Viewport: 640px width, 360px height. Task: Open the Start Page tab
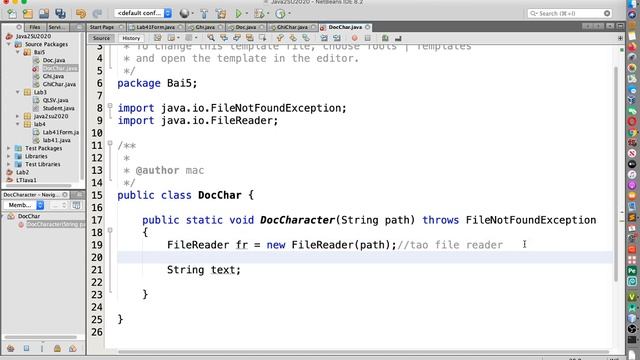coord(102,27)
